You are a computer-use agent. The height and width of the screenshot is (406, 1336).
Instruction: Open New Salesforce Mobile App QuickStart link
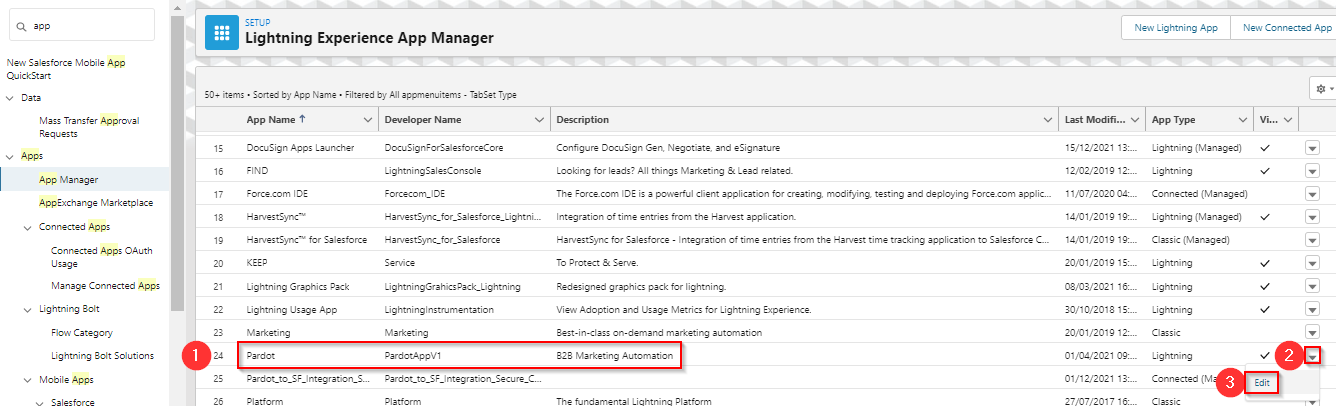66,69
